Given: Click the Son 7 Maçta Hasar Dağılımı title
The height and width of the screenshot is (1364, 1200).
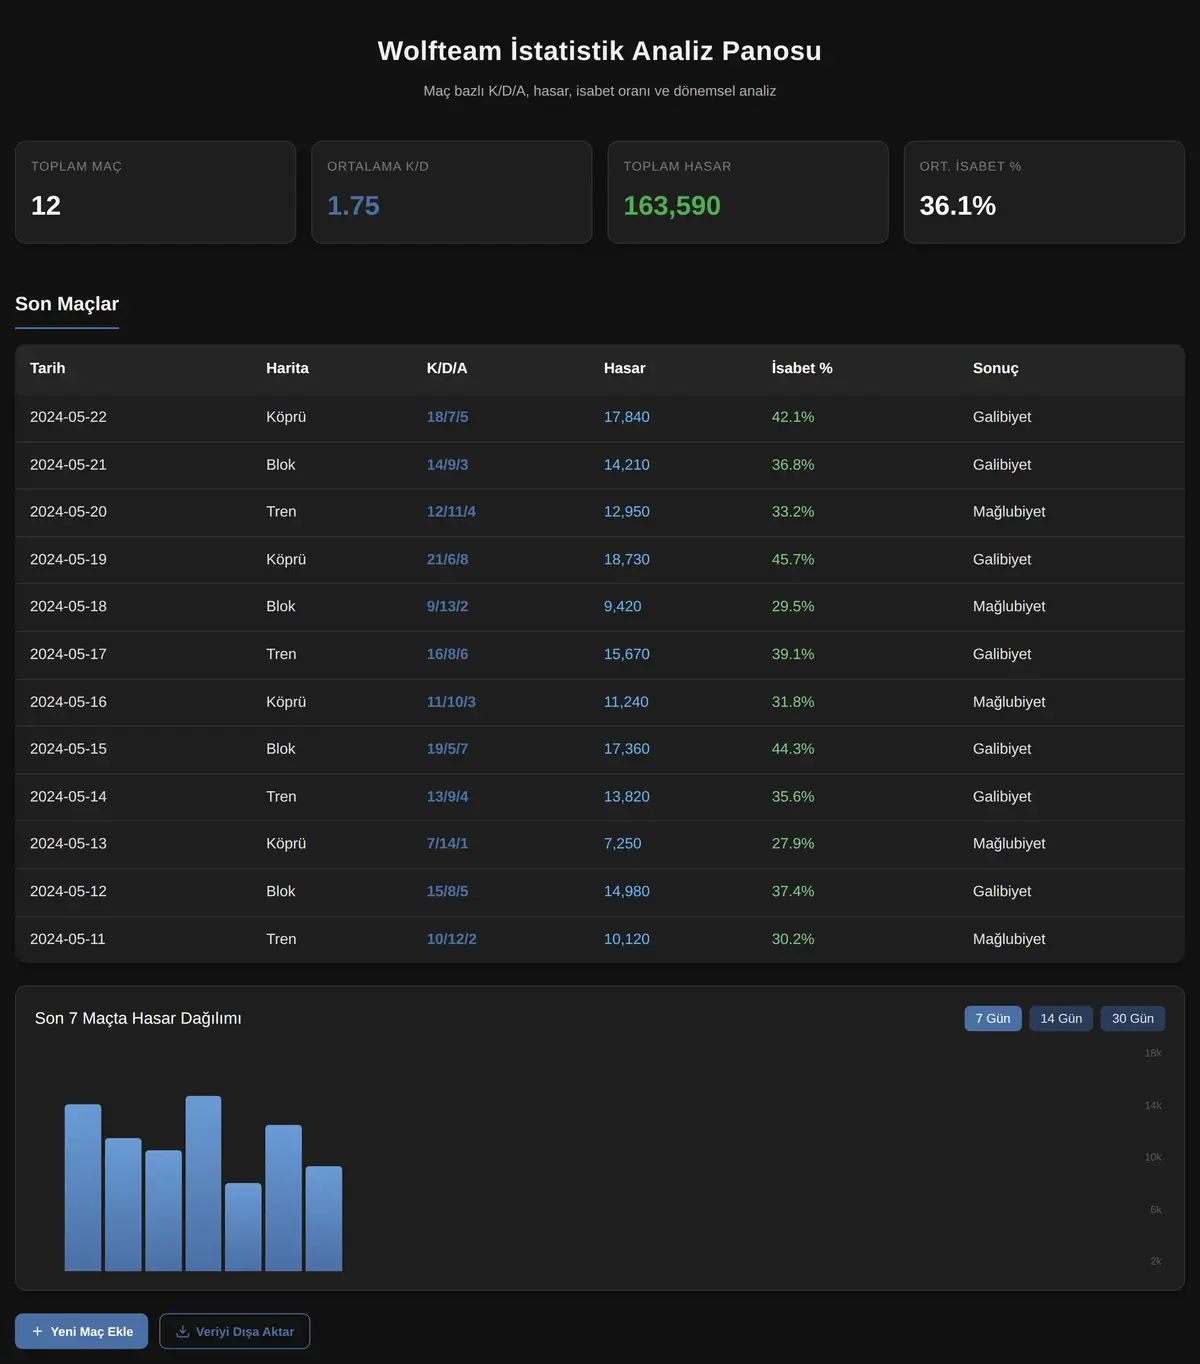Looking at the screenshot, I should tap(138, 1018).
